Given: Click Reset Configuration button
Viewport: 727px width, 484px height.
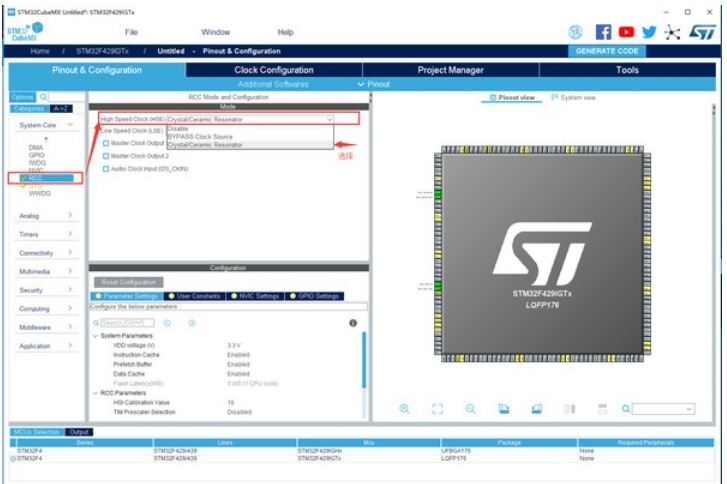Looking at the screenshot, I should pyautogui.click(x=129, y=282).
